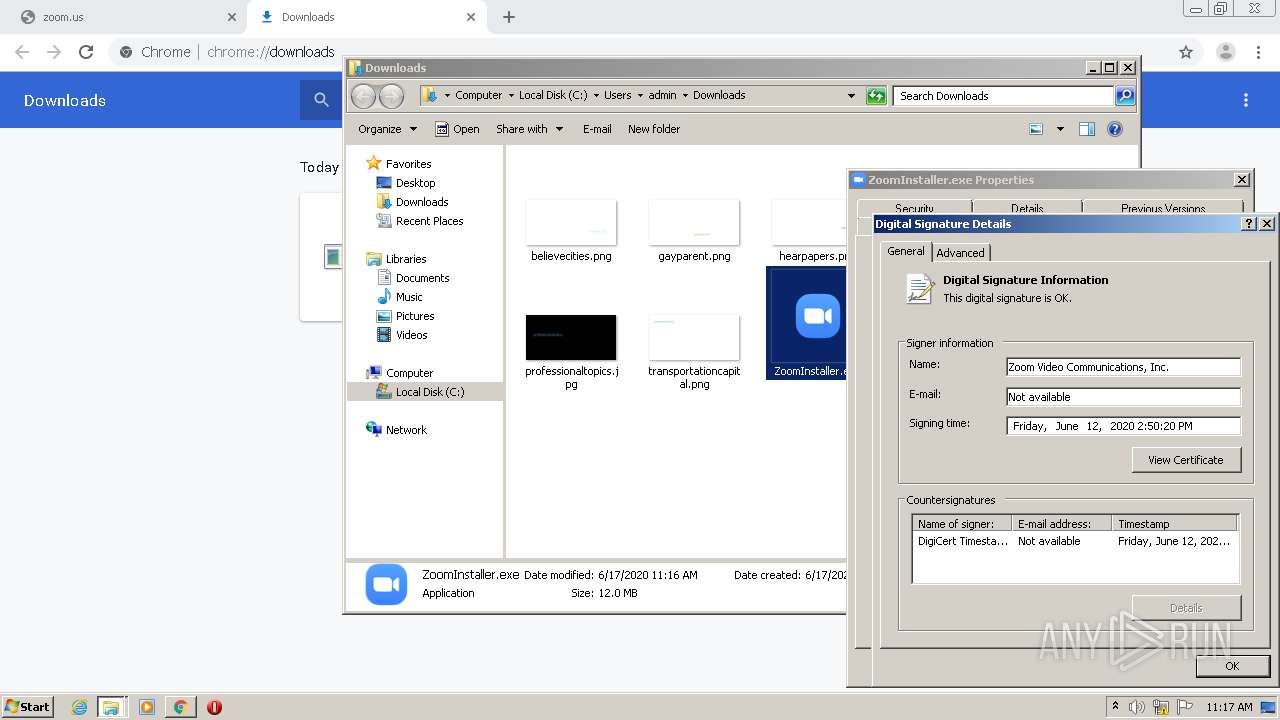Switch to the Advanced tab
Screen dimensions: 1280x720
point(960,253)
